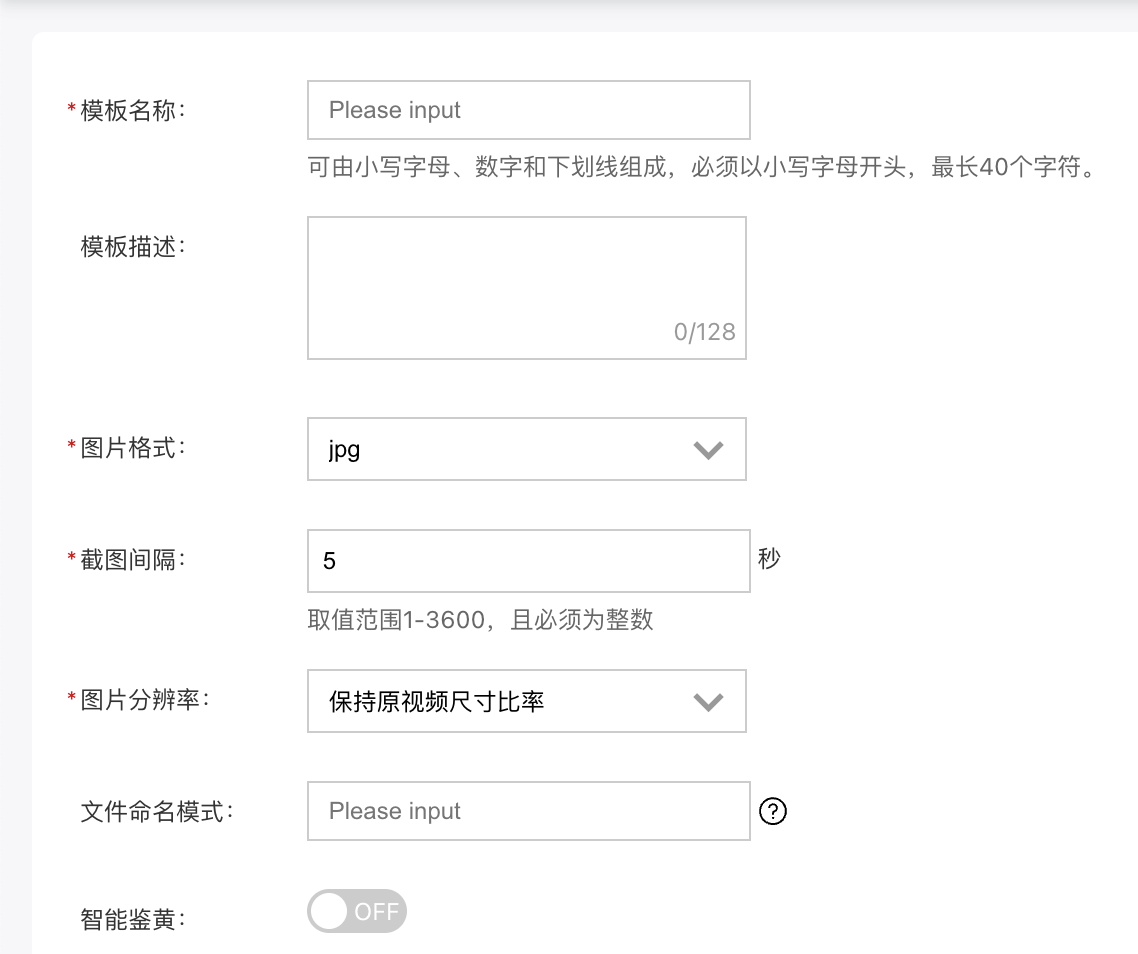Click the 截图间隔 input containing 5
The image size is (1138, 954).
click(528, 560)
